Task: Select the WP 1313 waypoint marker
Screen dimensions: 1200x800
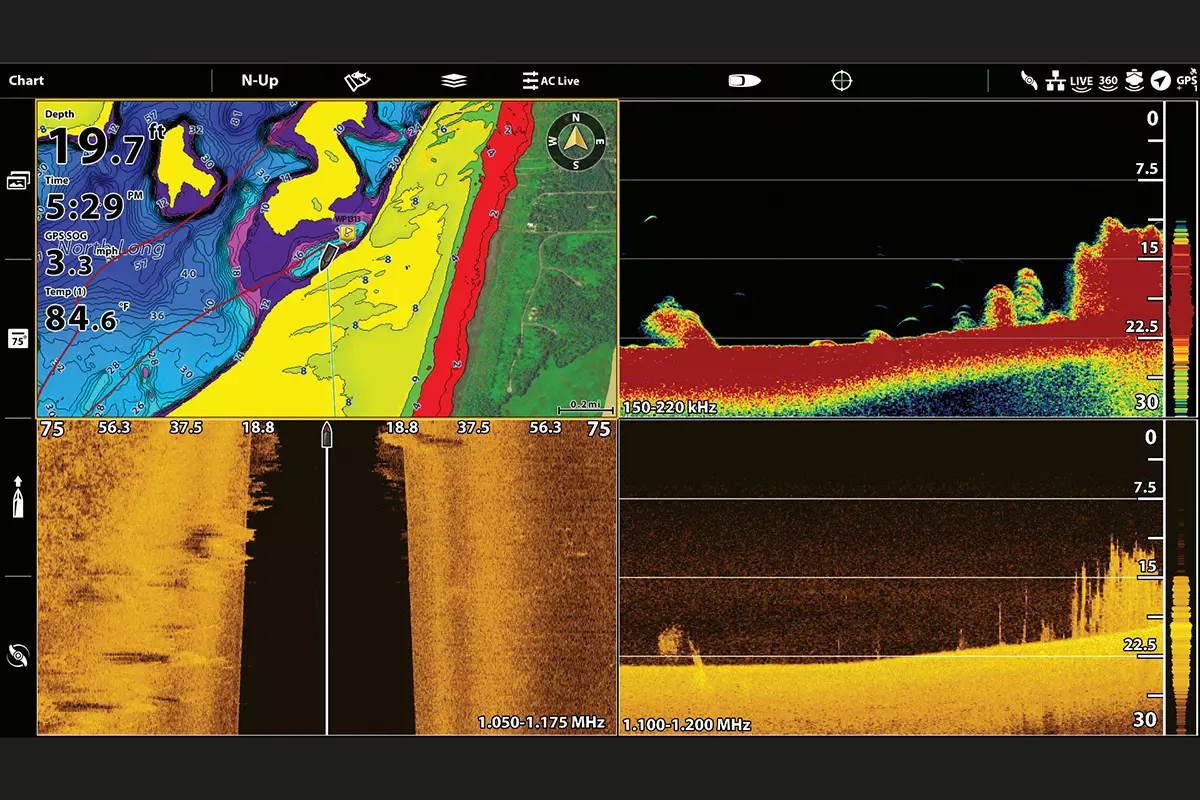Action: (x=347, y=230)
